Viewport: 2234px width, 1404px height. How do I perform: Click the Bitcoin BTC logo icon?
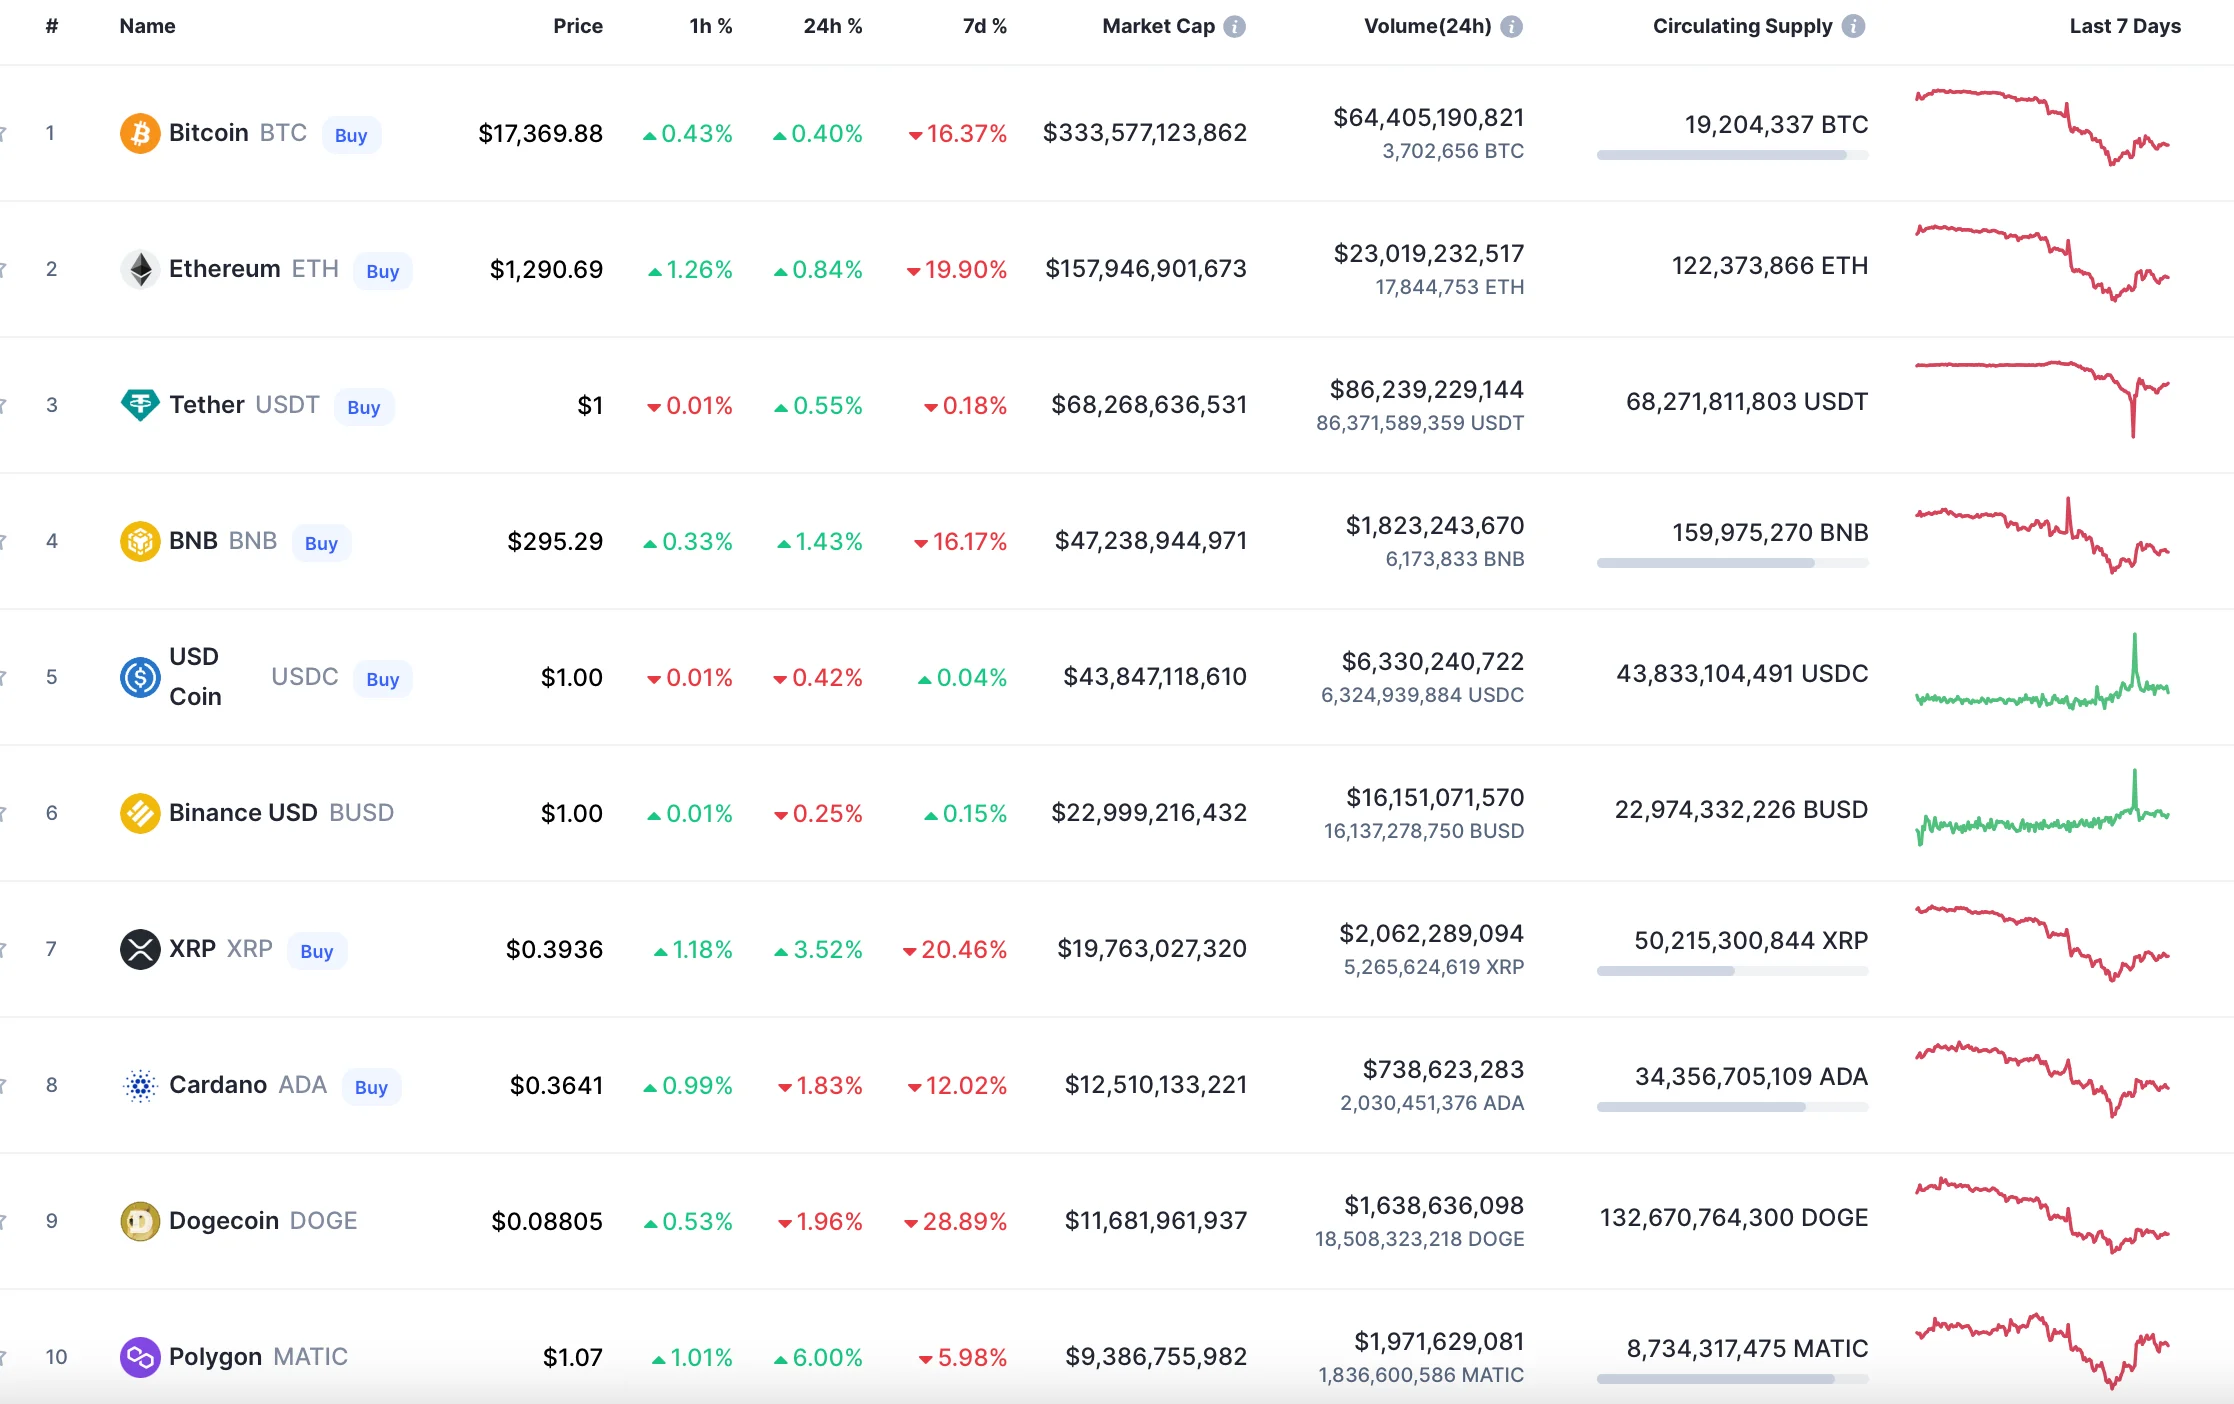tap(139, 132)
